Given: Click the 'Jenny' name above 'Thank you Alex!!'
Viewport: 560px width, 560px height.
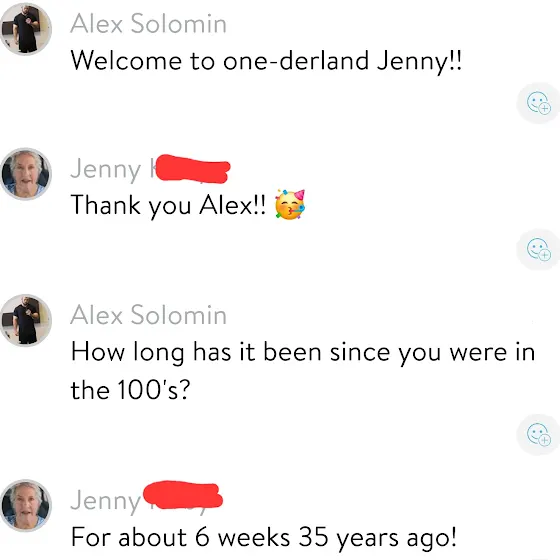Looking at the screenshot, I should coord(106,170).
